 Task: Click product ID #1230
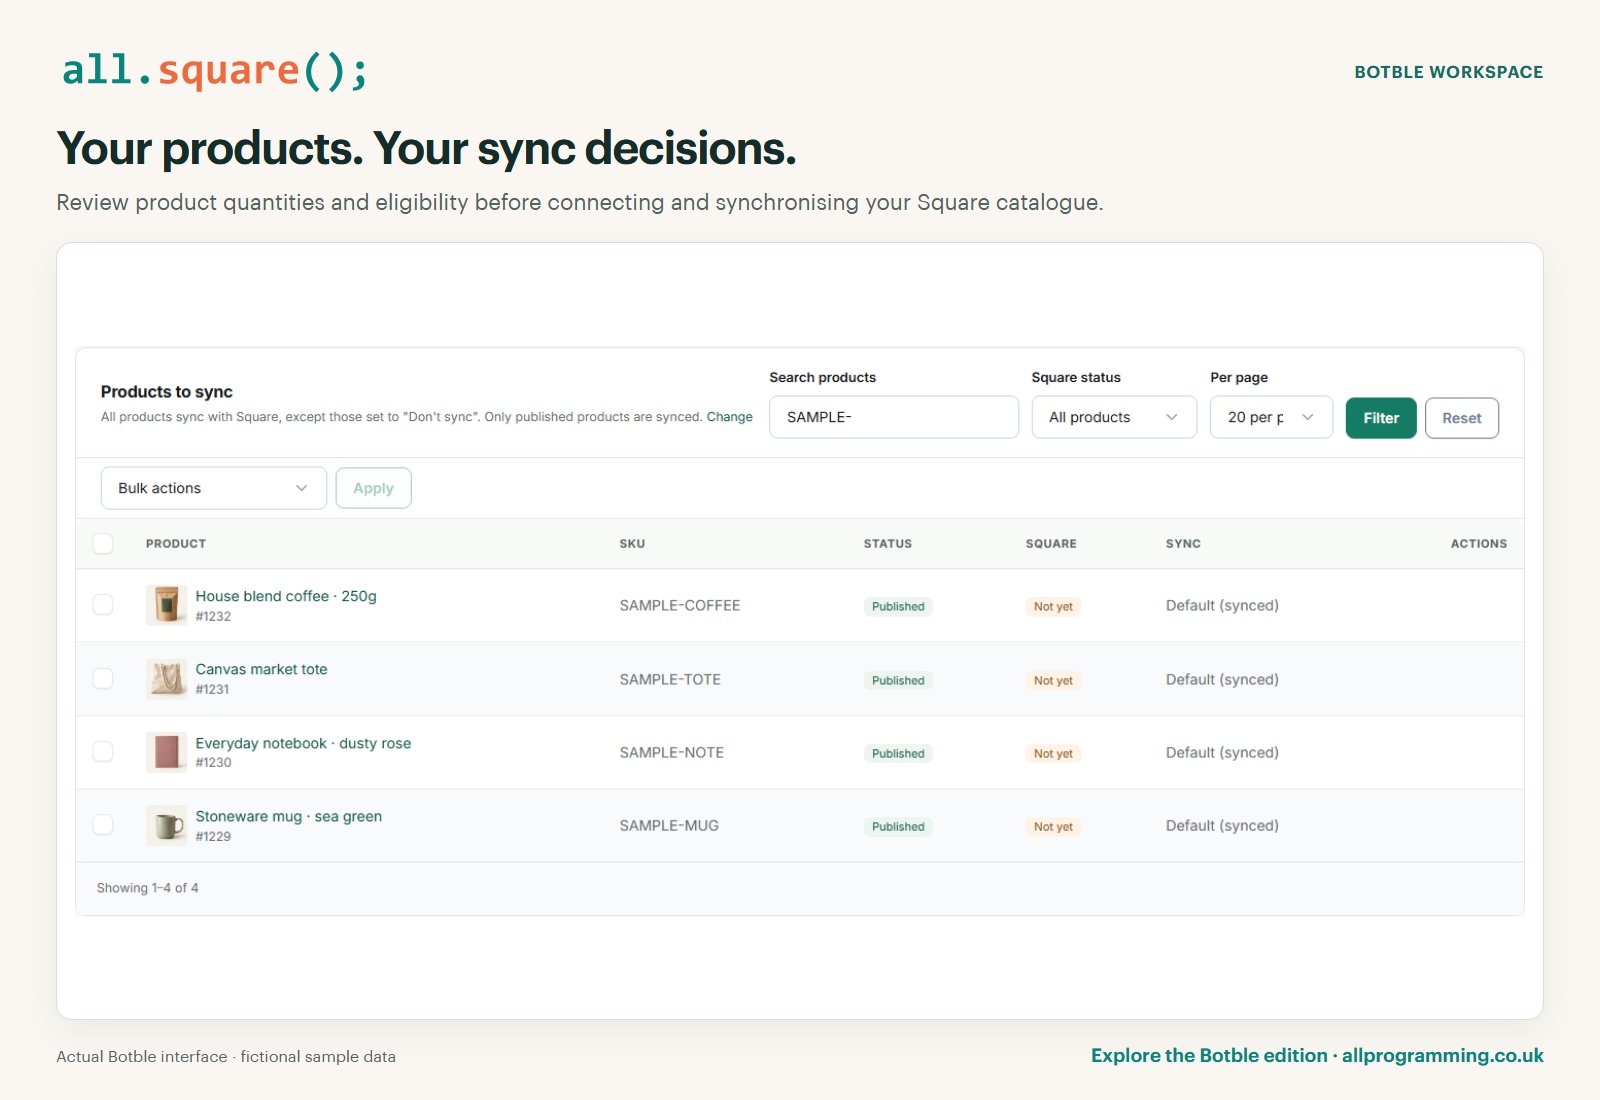[213, 762]
